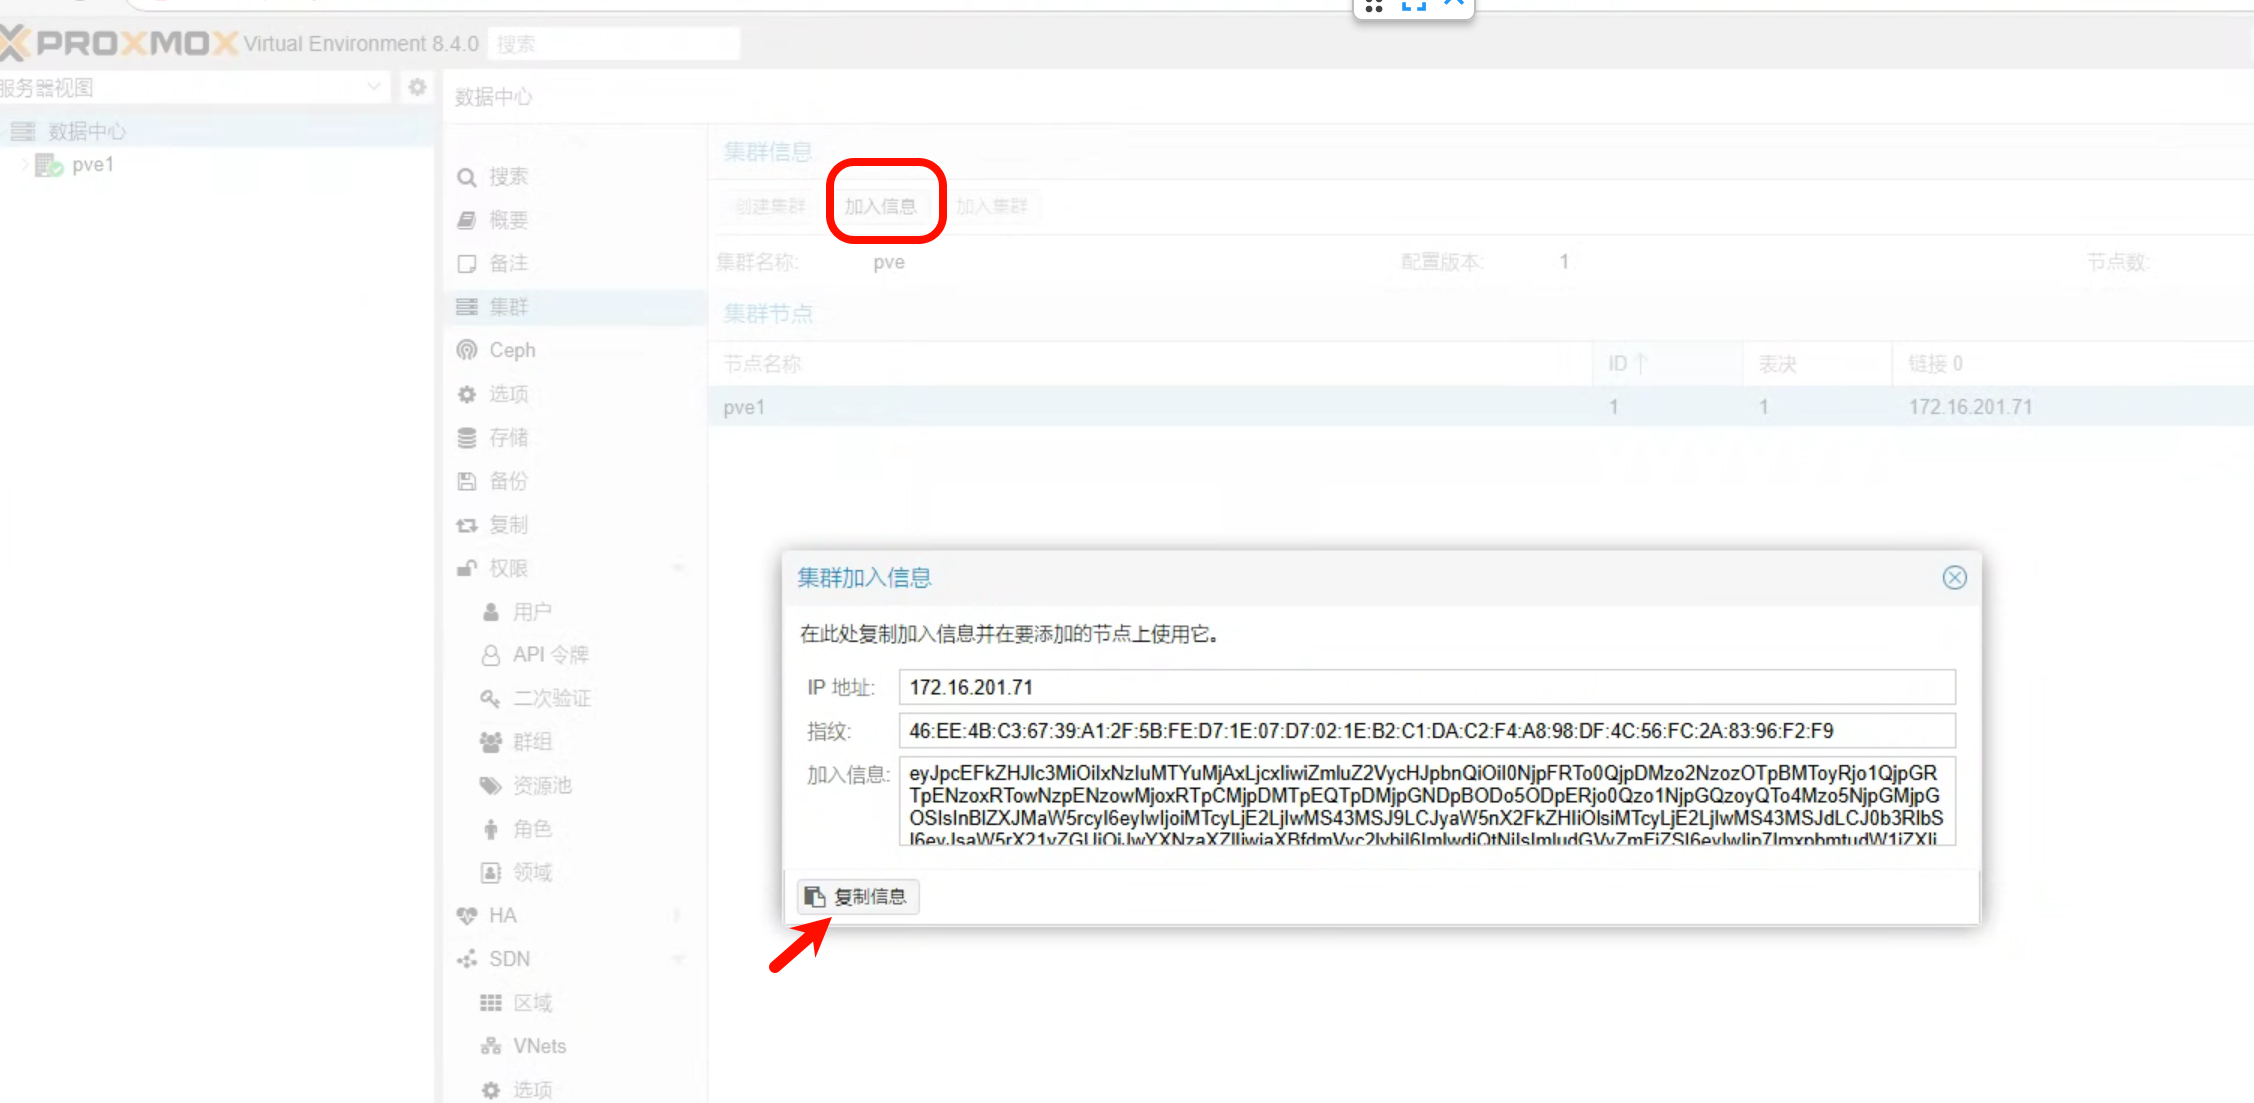
Task: Click the gear icon beside server view
Action: 417,88
